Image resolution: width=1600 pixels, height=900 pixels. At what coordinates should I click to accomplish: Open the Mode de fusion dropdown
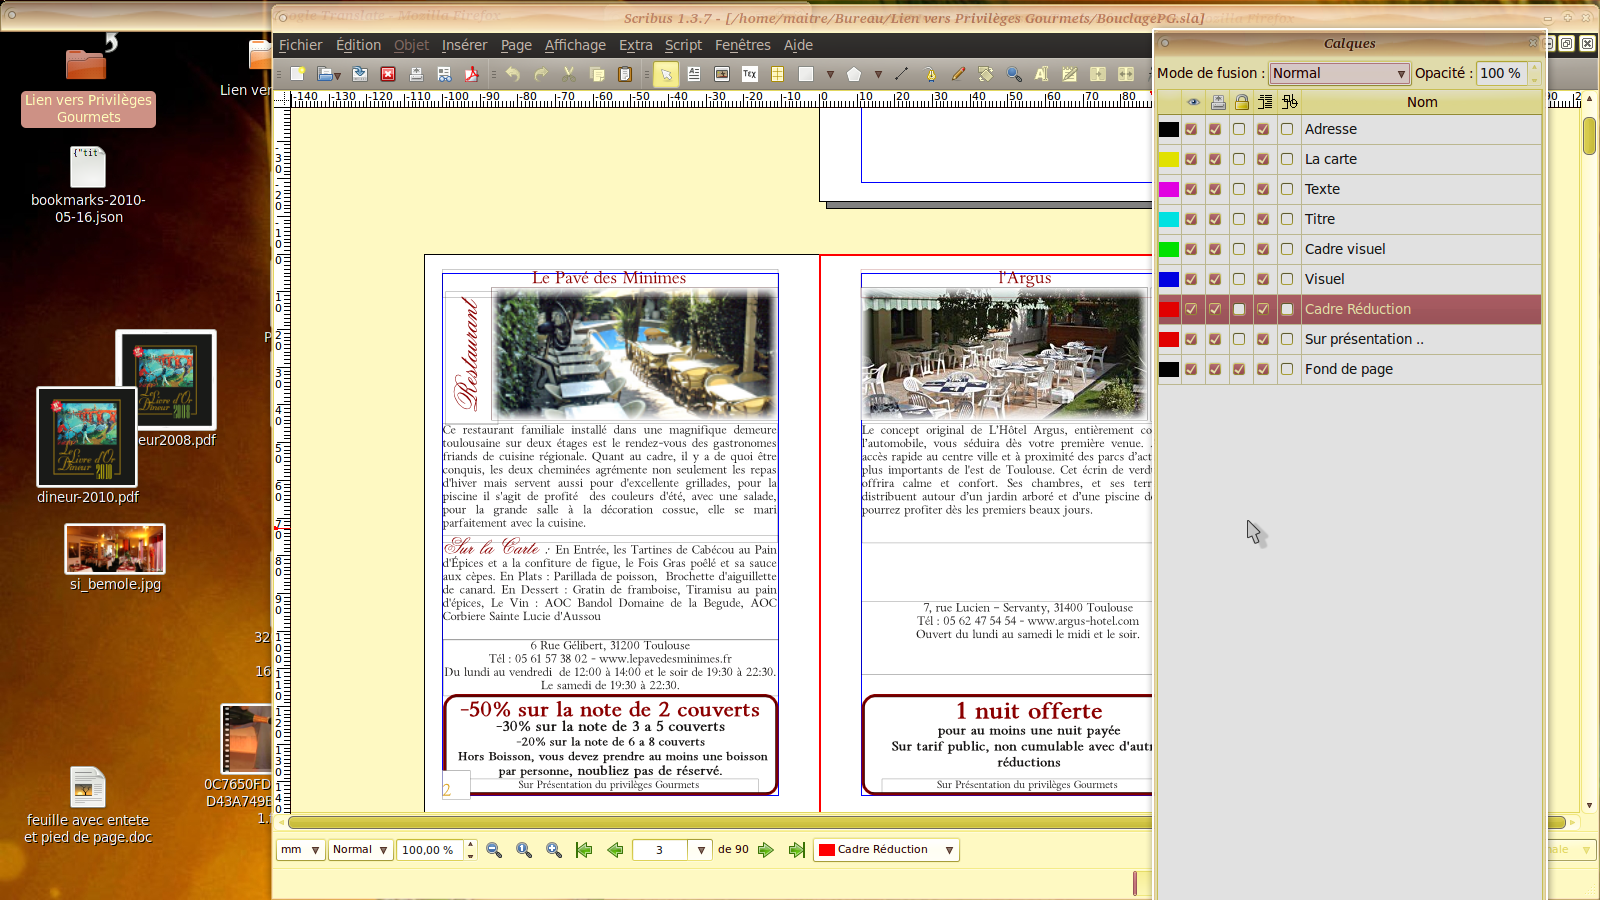[1339, 73]
